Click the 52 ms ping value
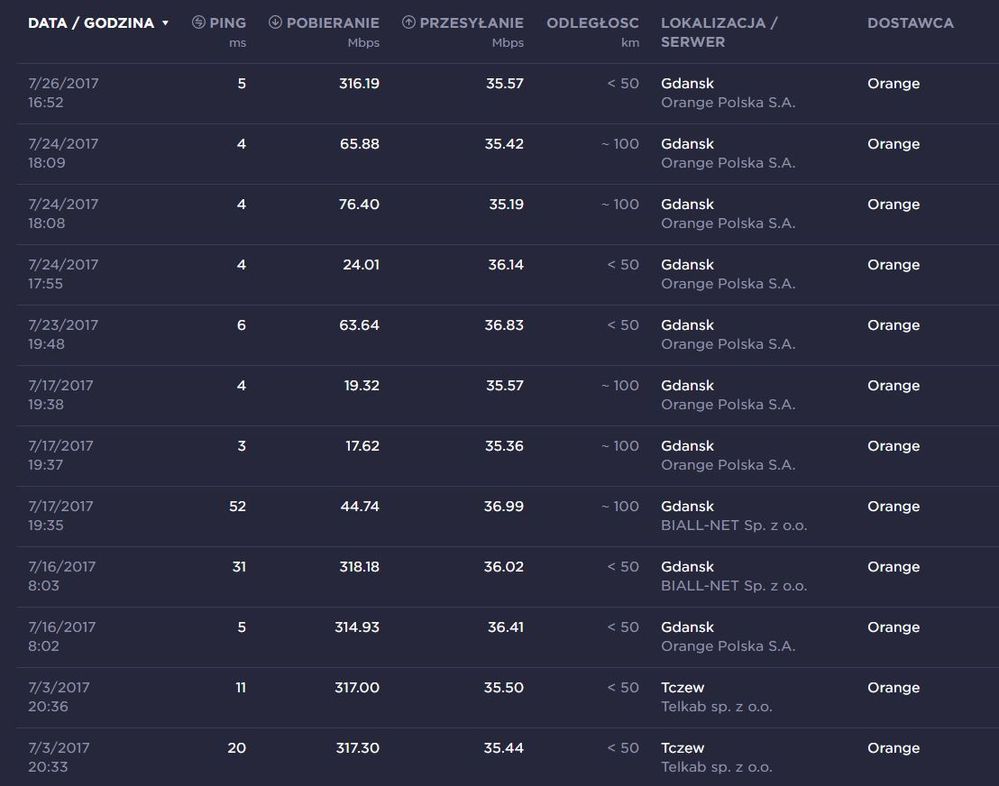The height and width of the screenshot is (786, 999). tap(237, 507)
